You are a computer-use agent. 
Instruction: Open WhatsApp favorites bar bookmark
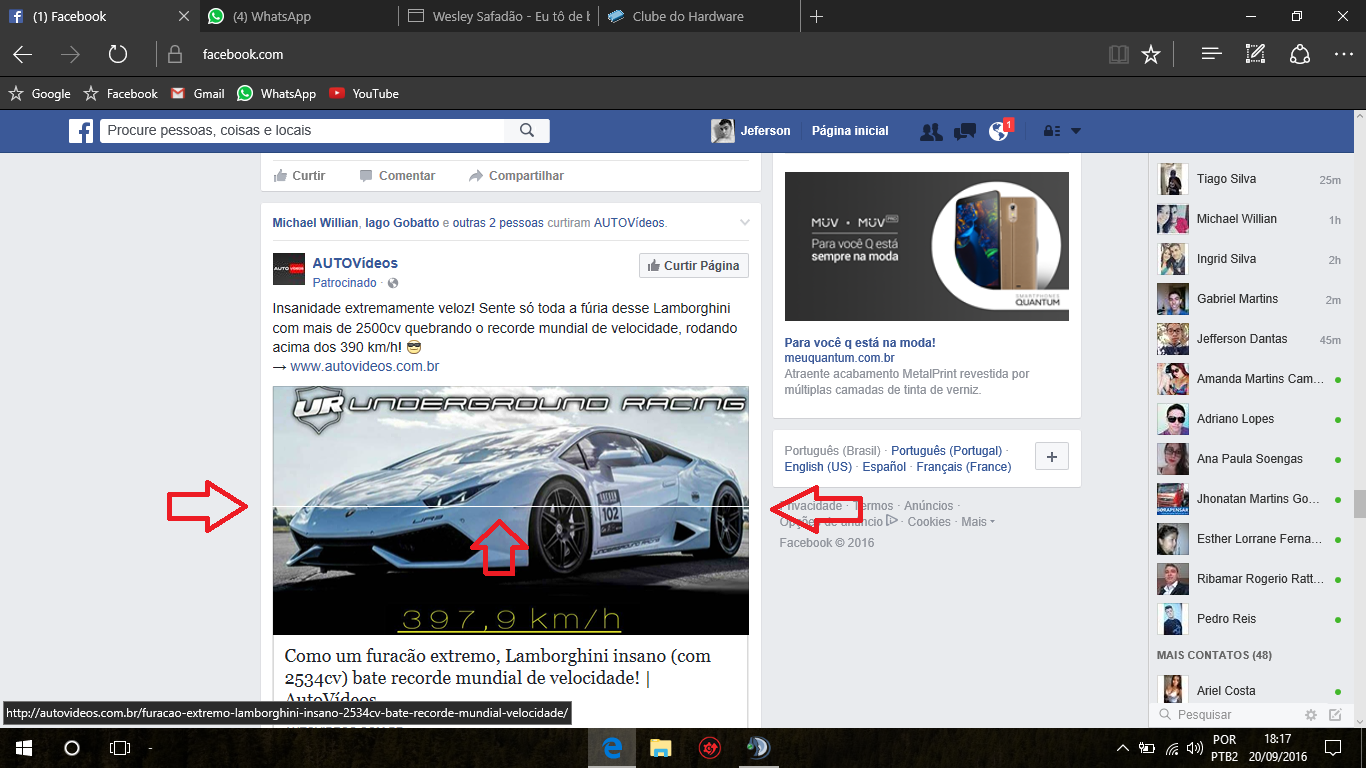277,94
